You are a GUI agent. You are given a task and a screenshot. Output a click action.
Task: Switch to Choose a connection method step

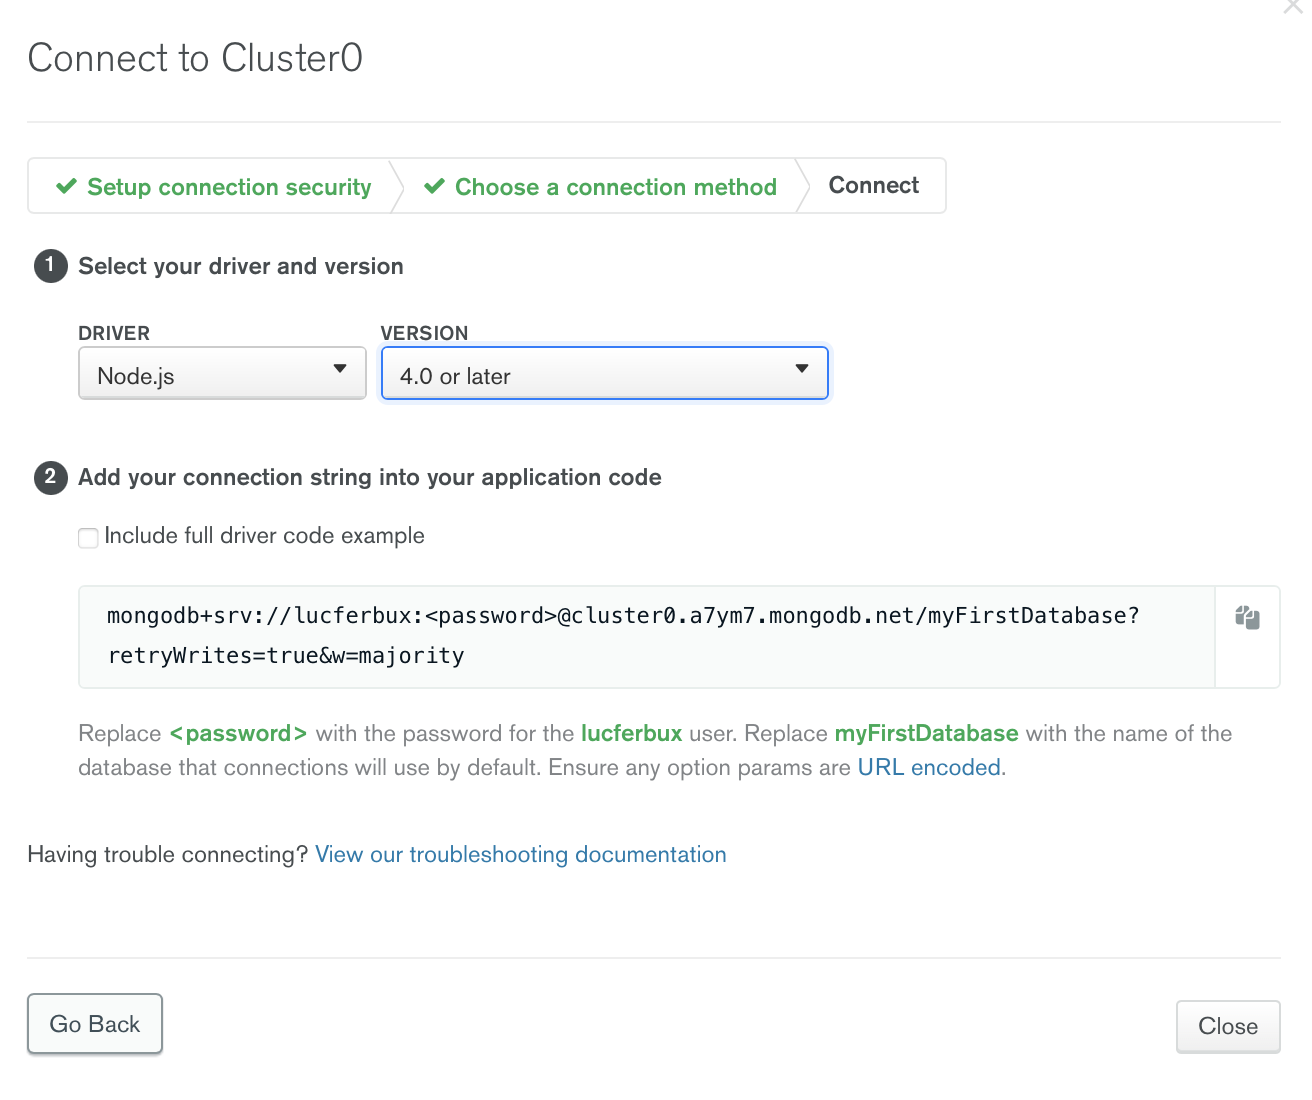615,187
